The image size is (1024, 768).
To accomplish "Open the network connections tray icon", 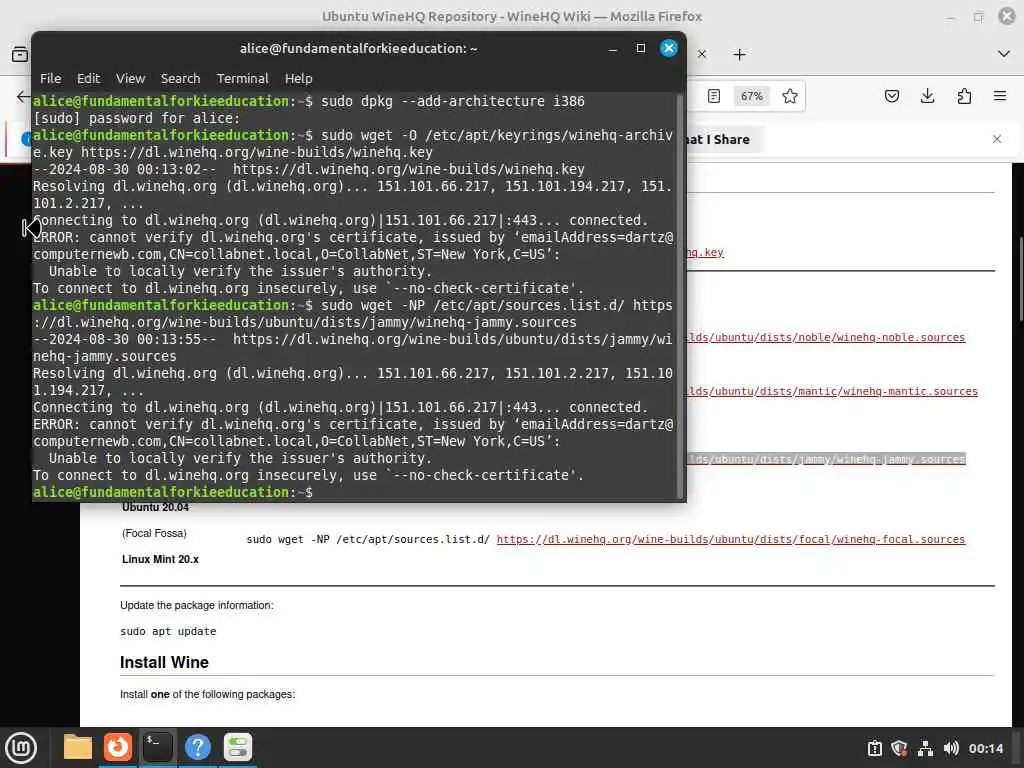I will 925,748.
